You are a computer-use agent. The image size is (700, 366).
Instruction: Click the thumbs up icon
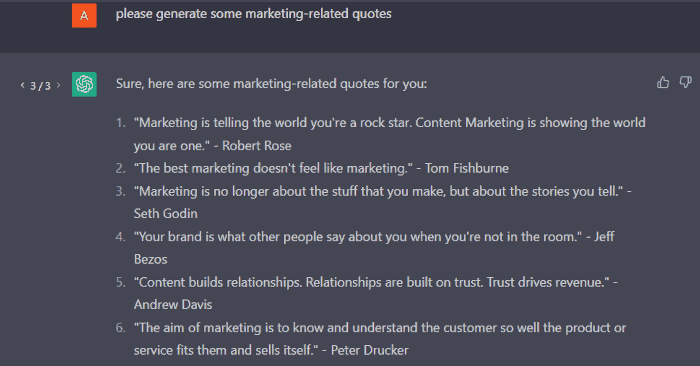coord(663,83)
